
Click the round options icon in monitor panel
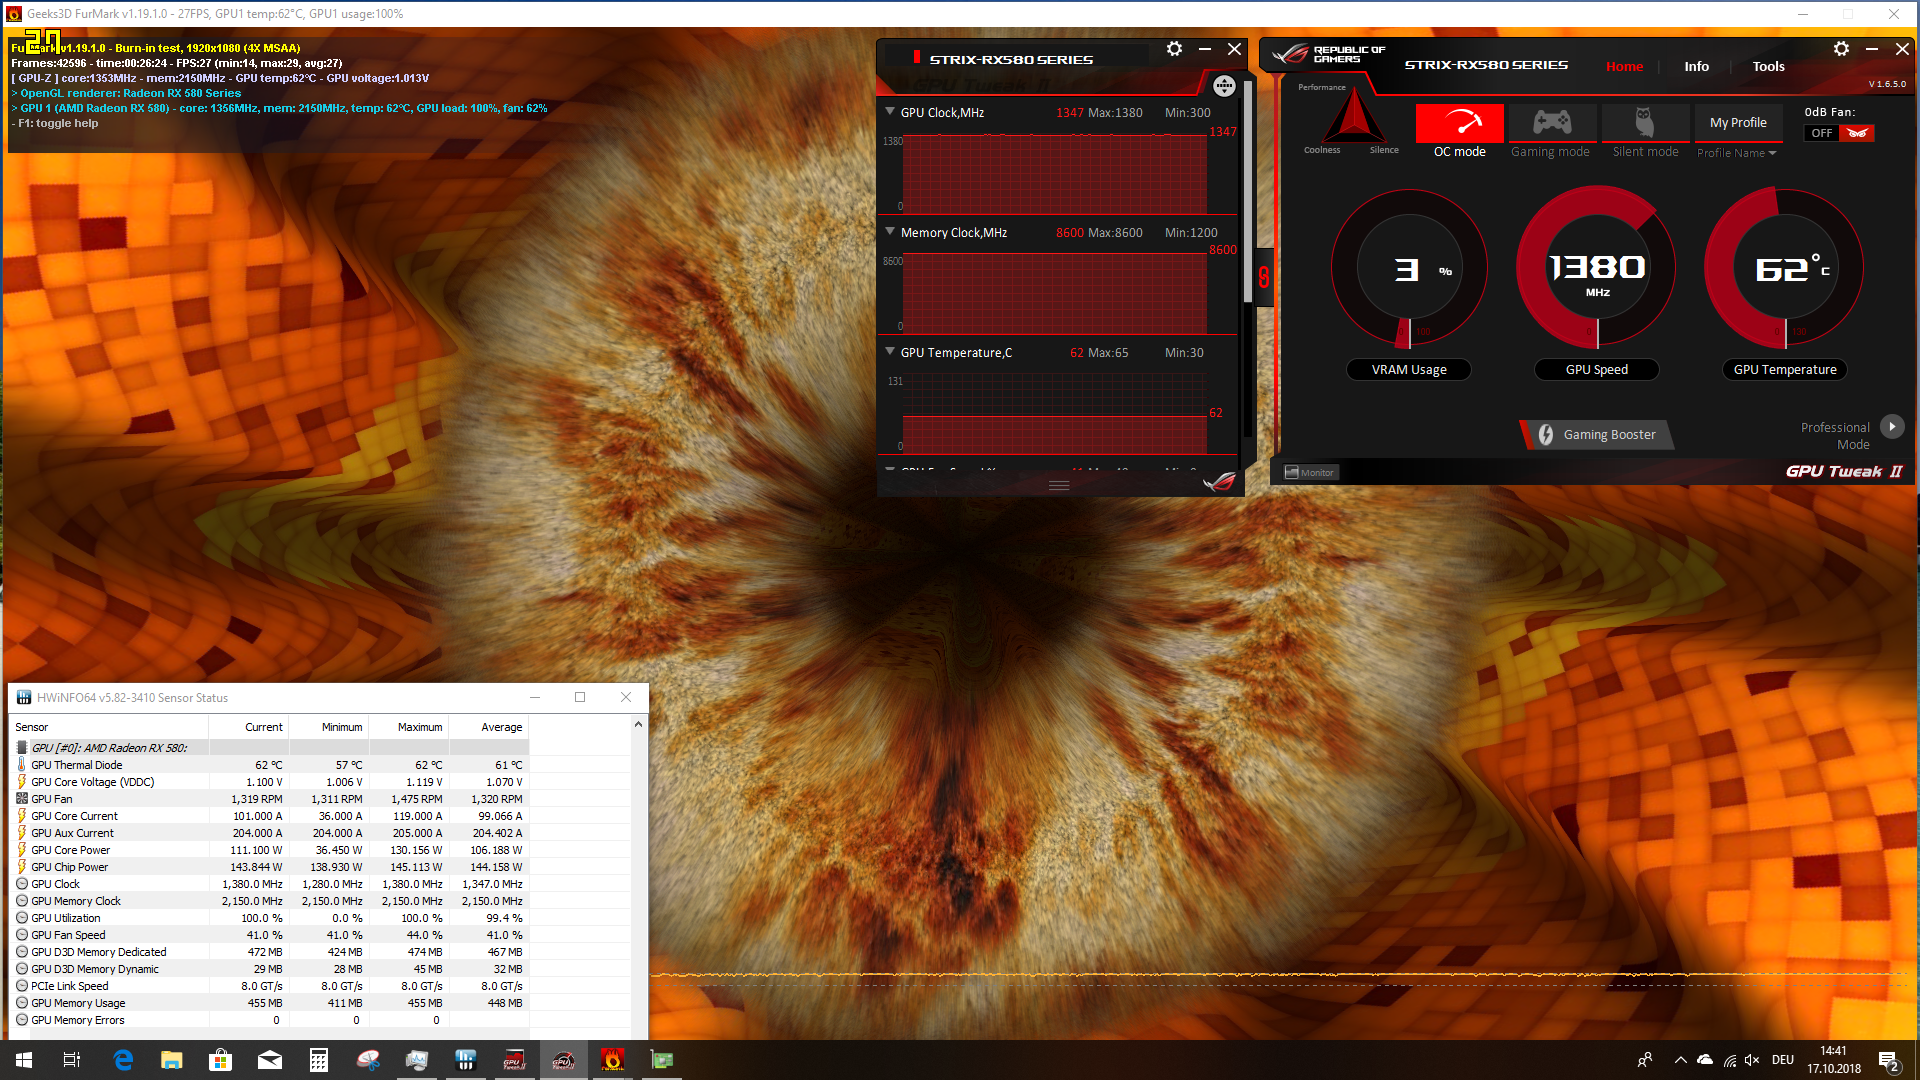pos(1224,86)
